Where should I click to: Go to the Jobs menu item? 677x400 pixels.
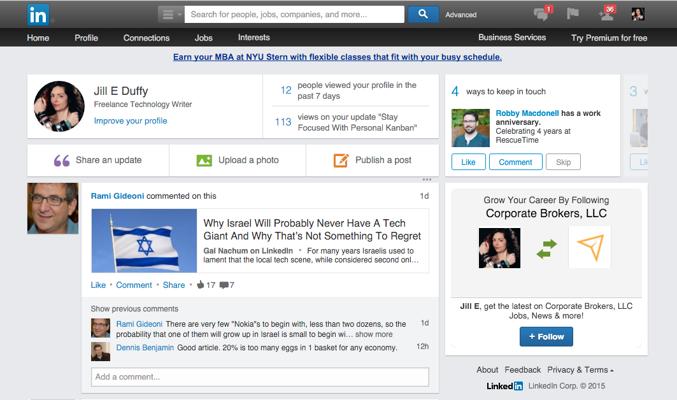[203, 38]
